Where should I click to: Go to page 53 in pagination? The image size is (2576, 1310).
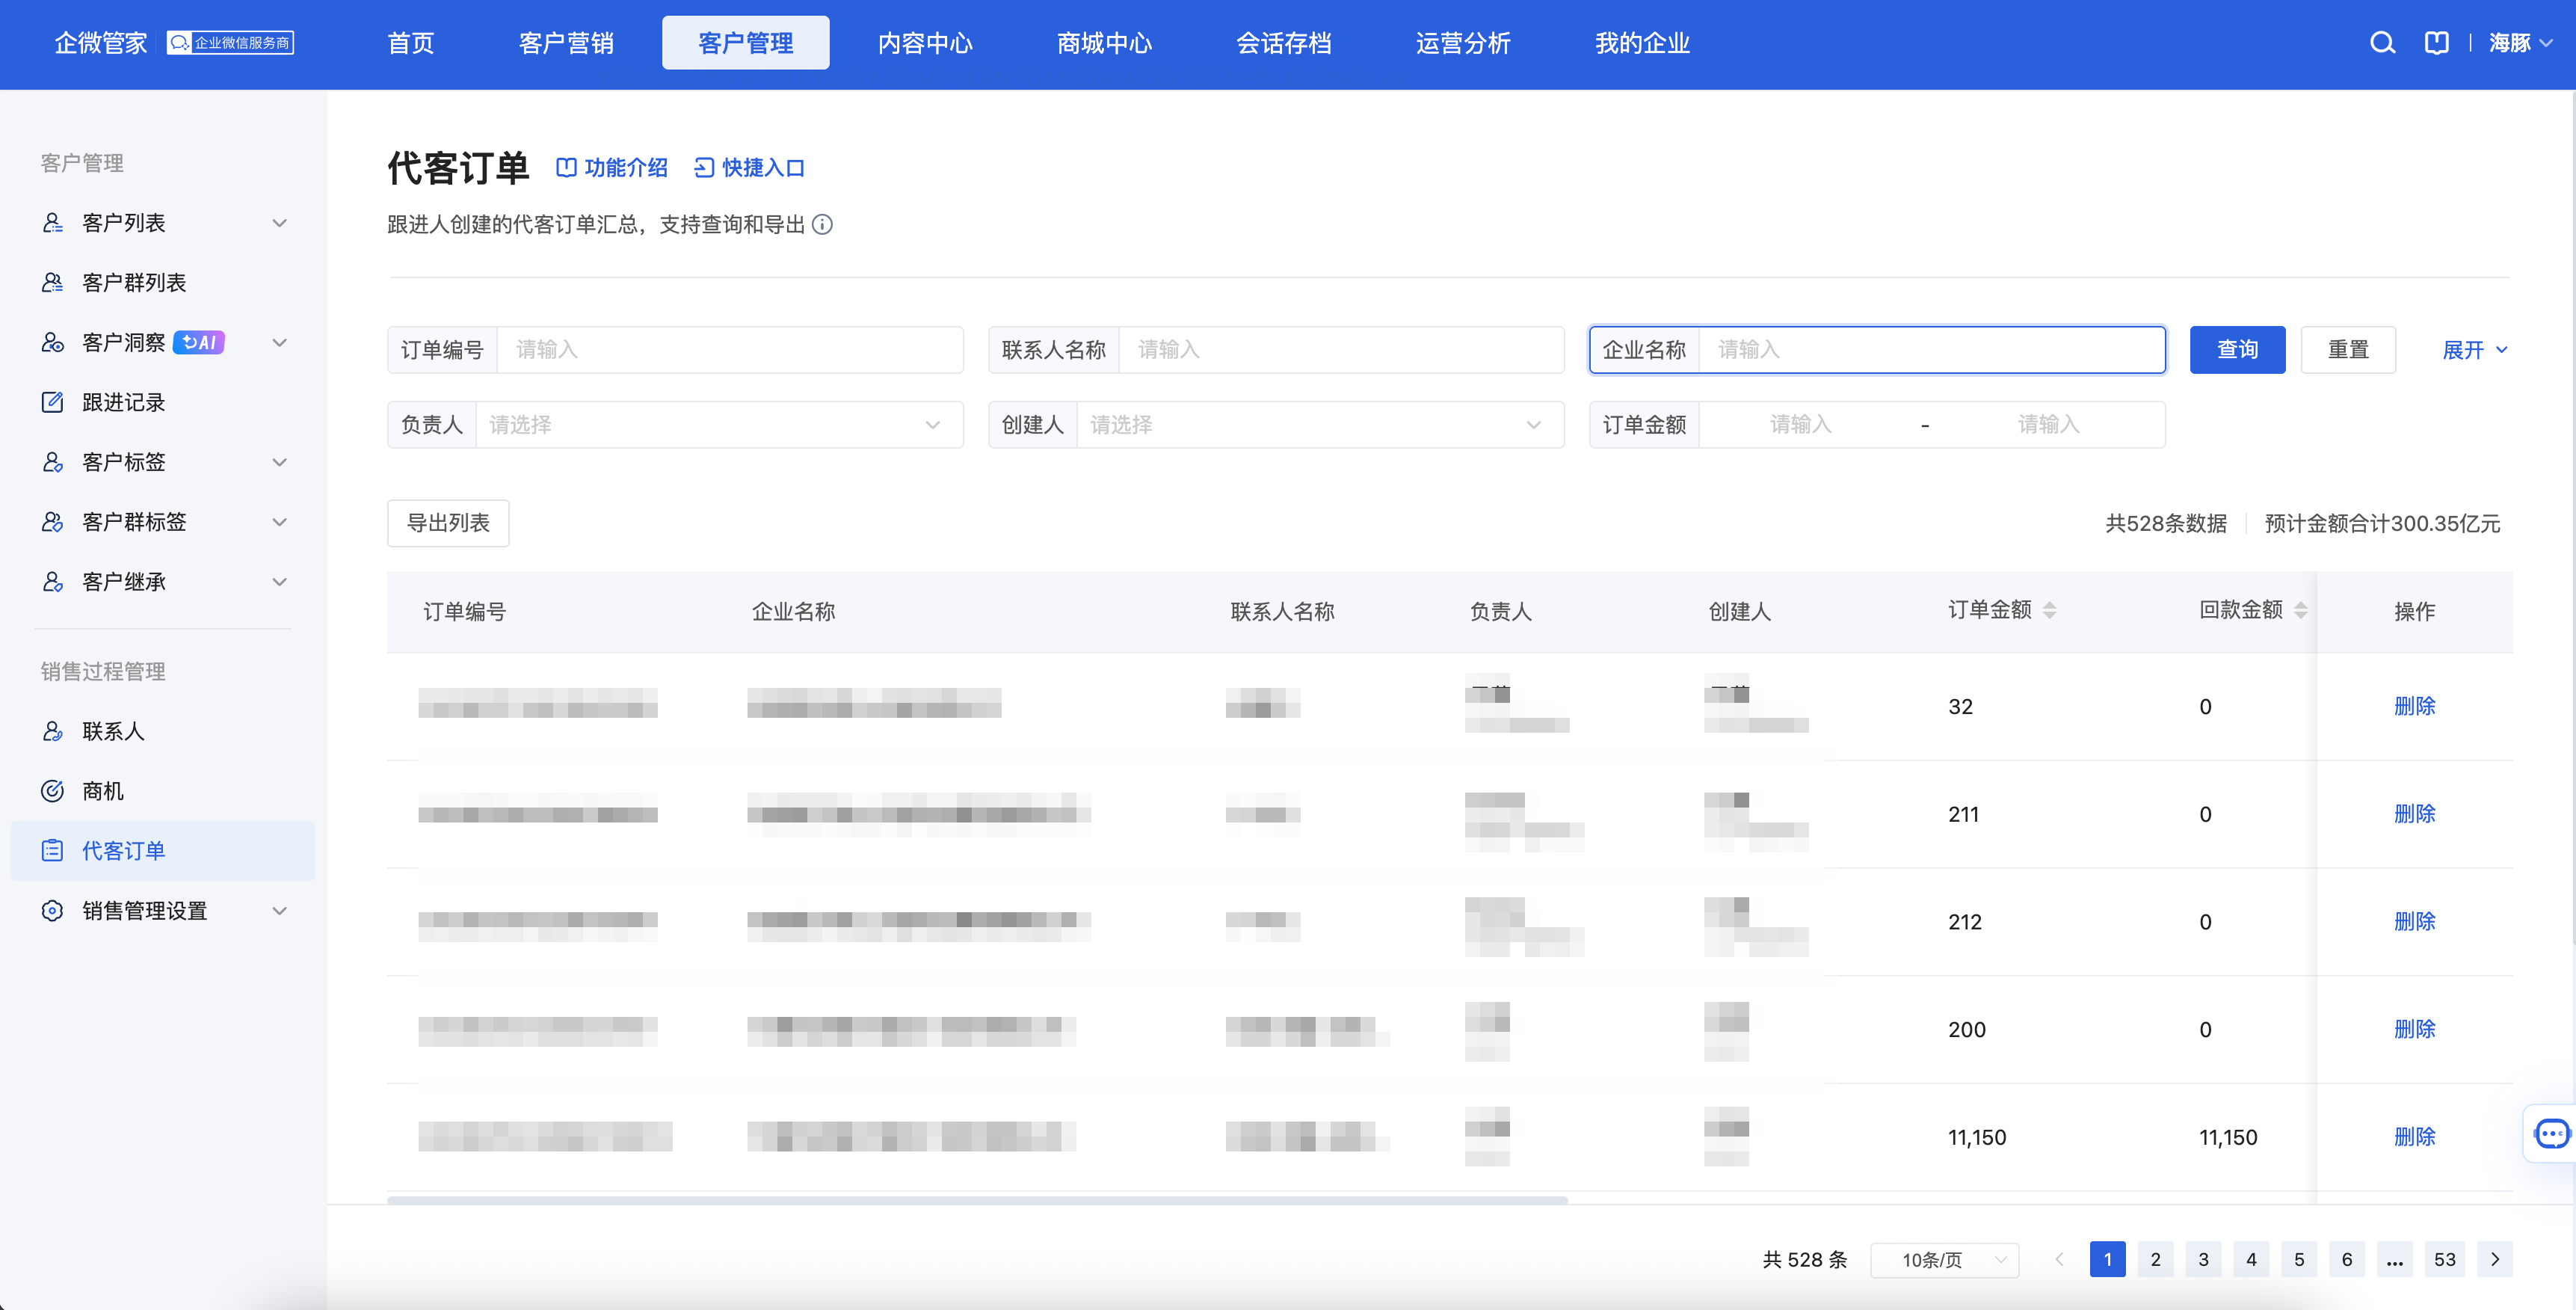[2444, 1259]
